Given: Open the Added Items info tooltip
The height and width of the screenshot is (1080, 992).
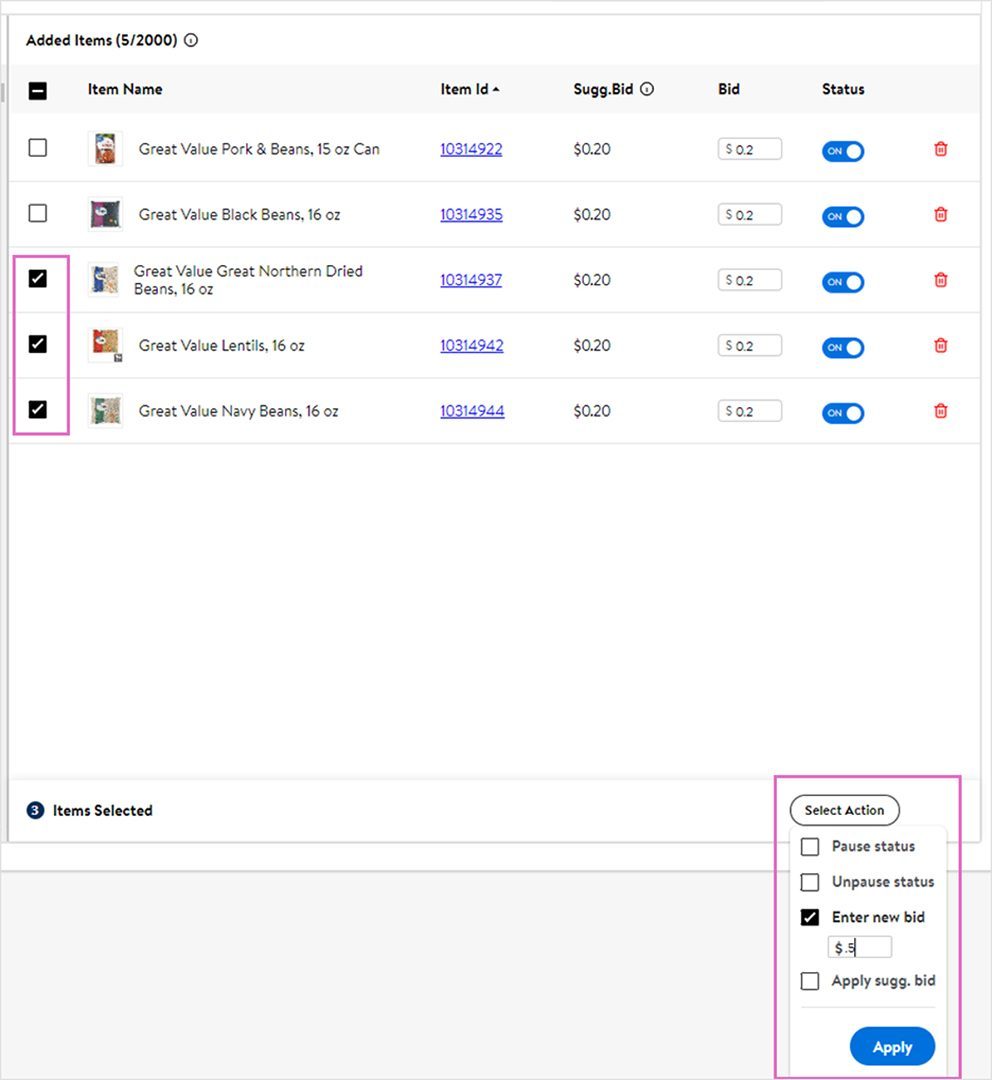Looking at the screenshot, I should [190, 40].
